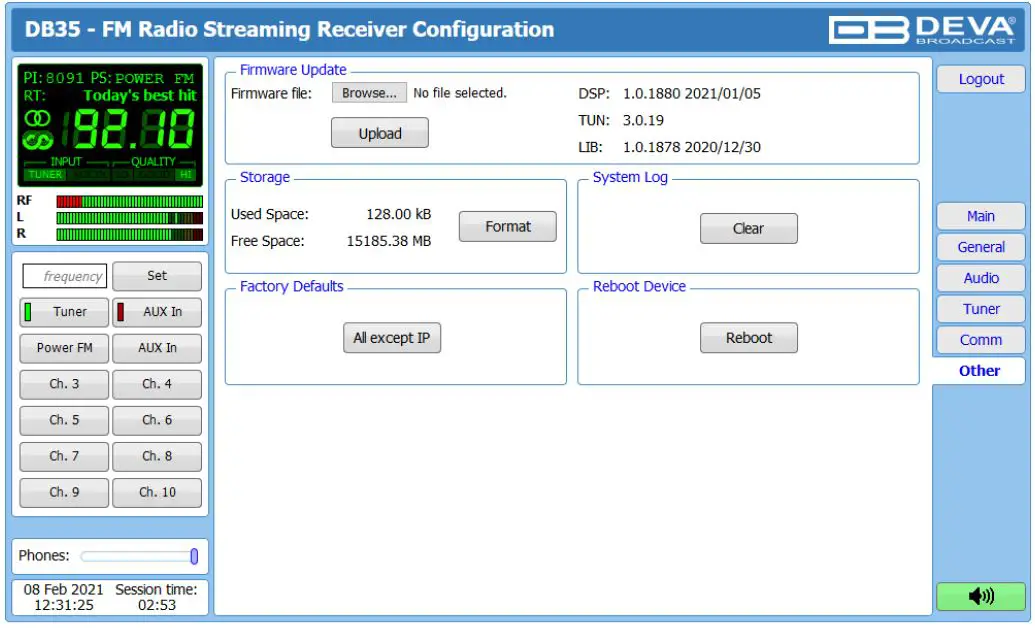This screenshot has height=628, width=1035.
Task: Switch to the Comm tab
Action: 979,339
